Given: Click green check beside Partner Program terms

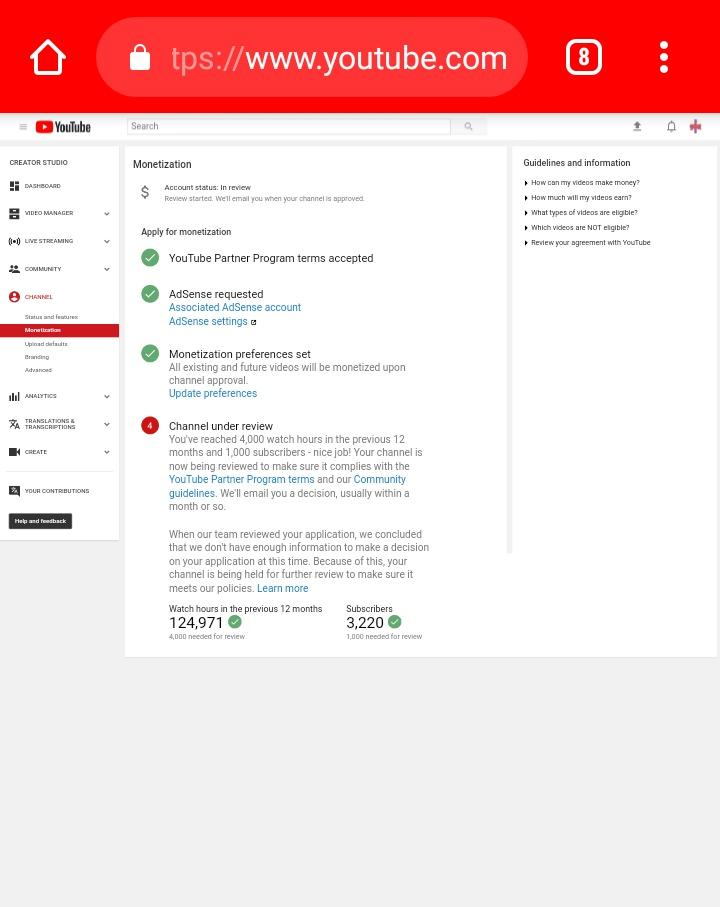Looking at the screenshot, I should [x=150, y=257].
